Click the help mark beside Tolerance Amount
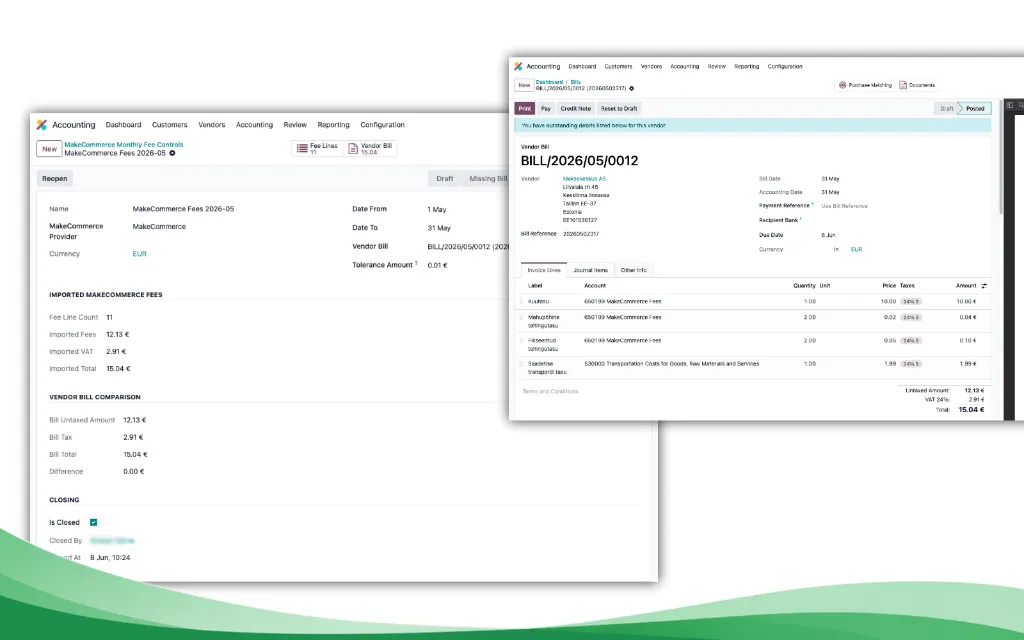Viewport: 1024px width, 640px height. coord(416,263)
